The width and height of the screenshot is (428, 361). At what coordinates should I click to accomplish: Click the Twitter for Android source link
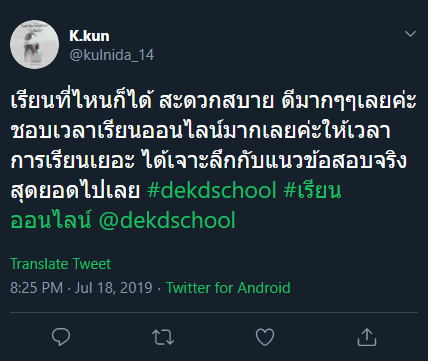pos(228,288)
